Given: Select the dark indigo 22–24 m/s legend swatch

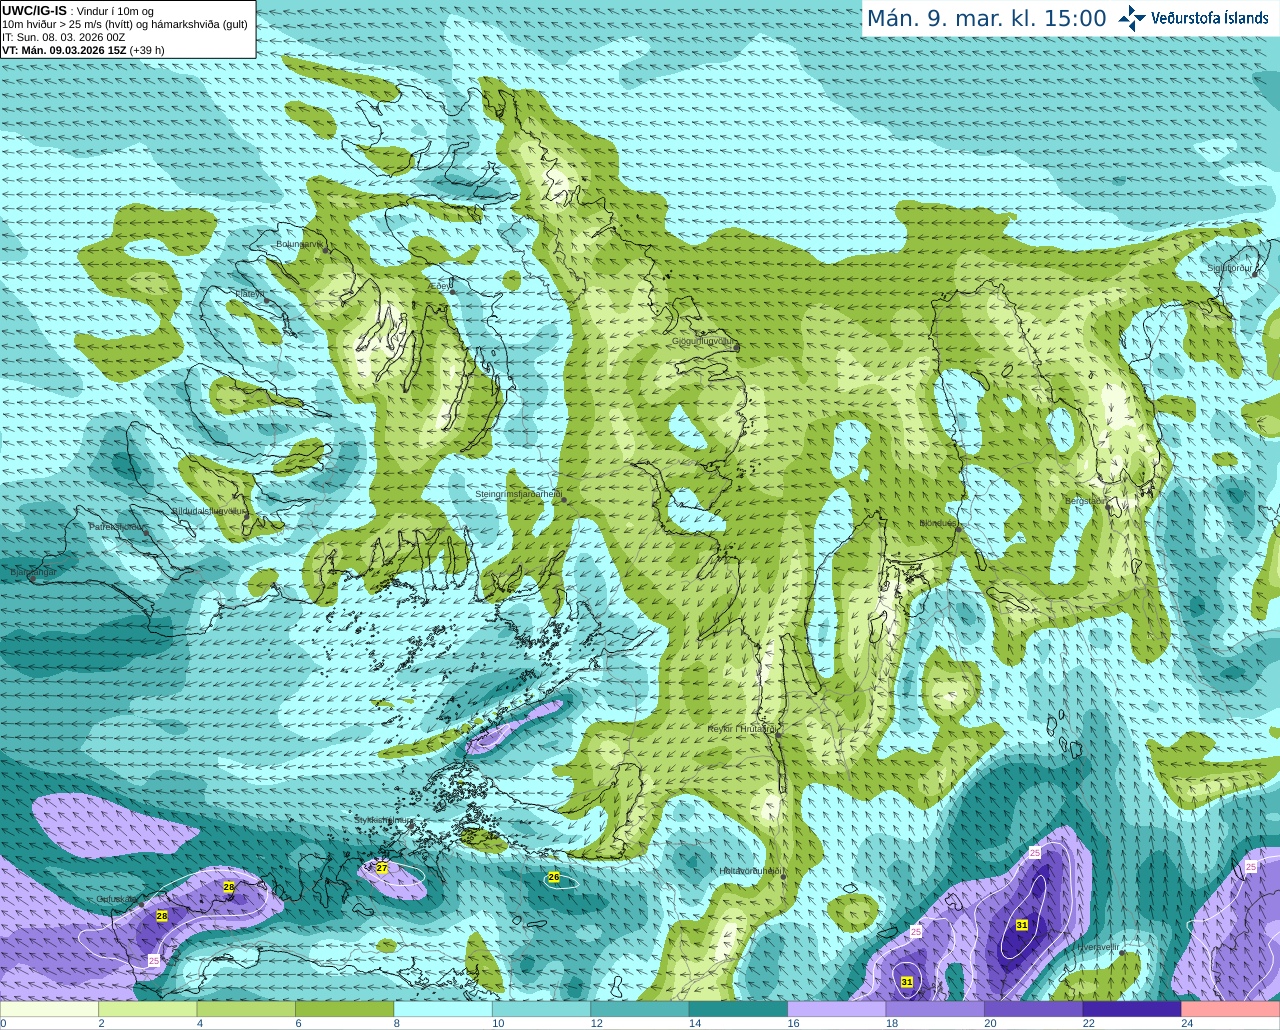Looking at the screenshot, I should [x=1132, y=1009].
